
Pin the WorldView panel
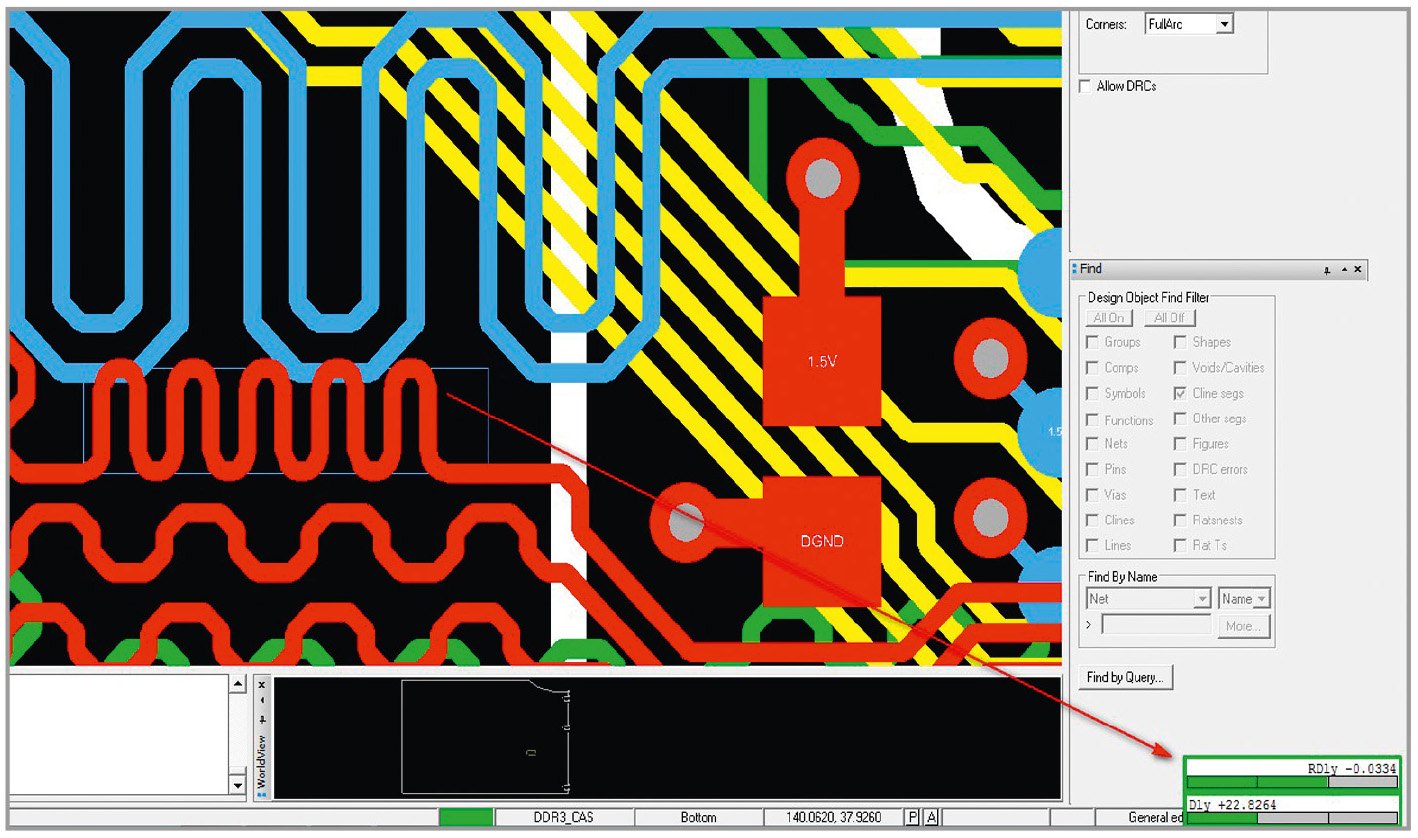262,719
